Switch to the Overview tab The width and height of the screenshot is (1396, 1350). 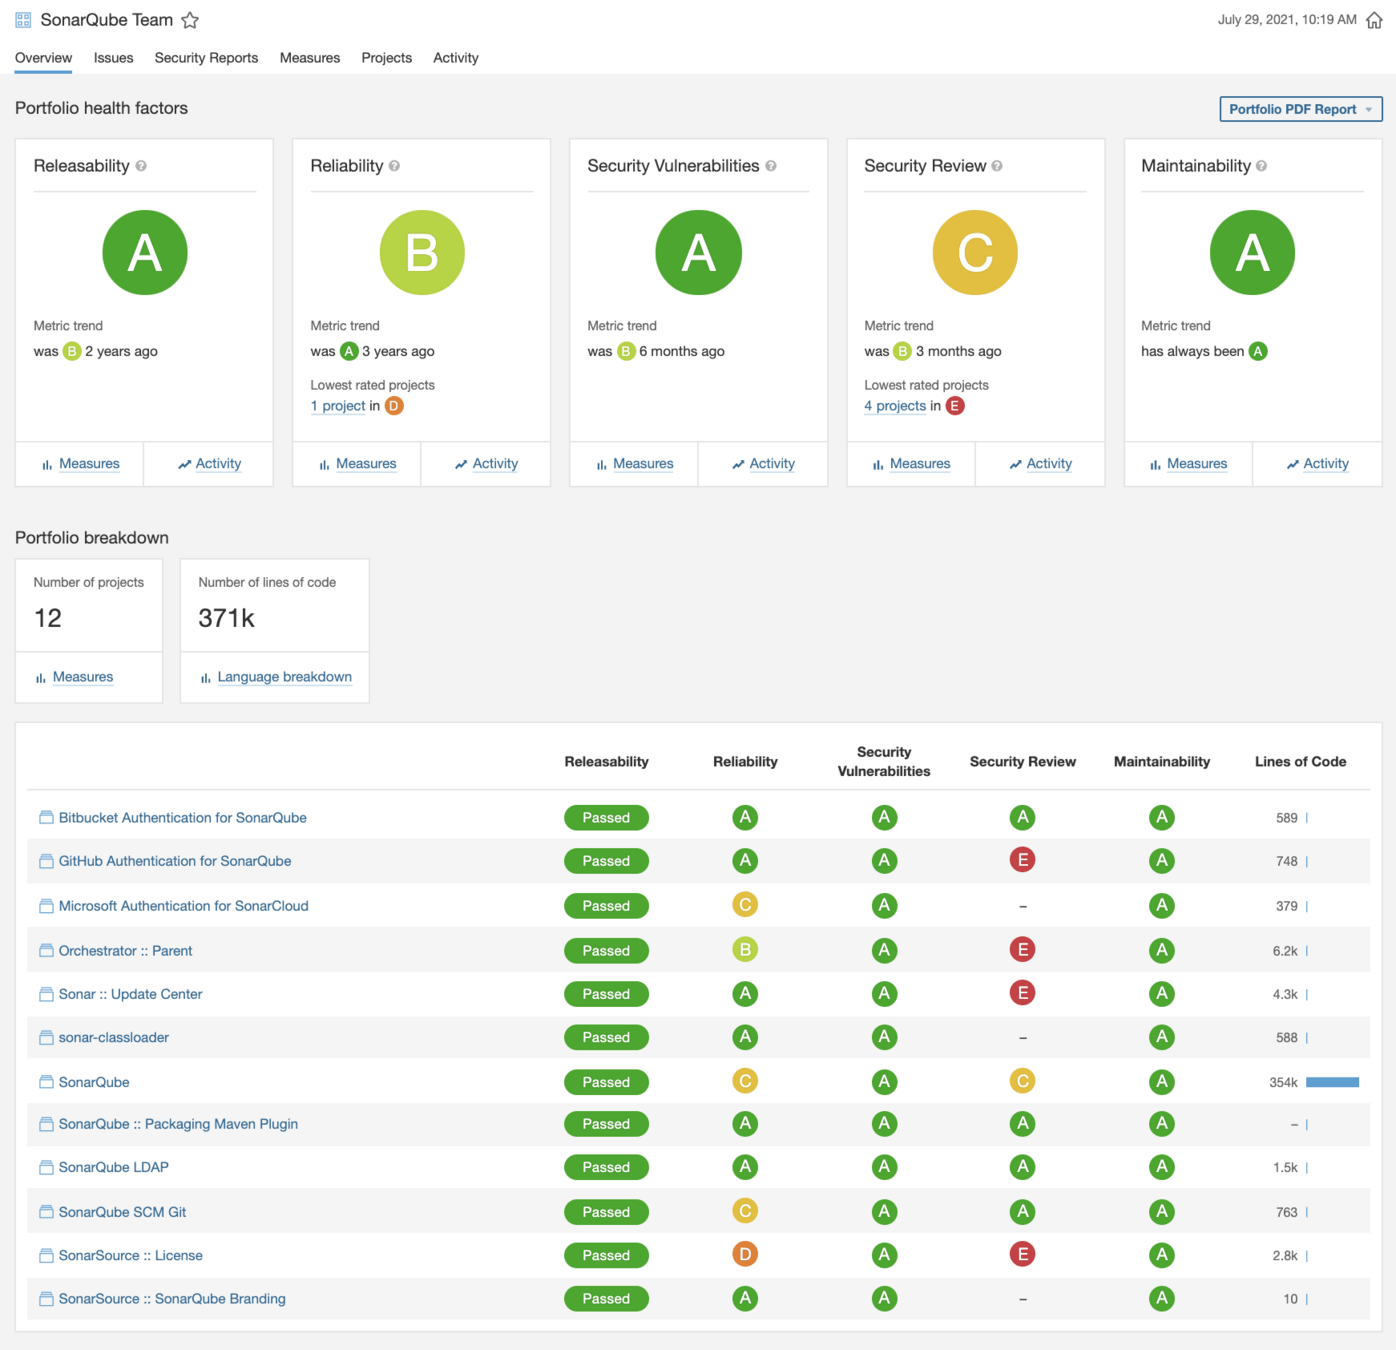tap(43, 58)
